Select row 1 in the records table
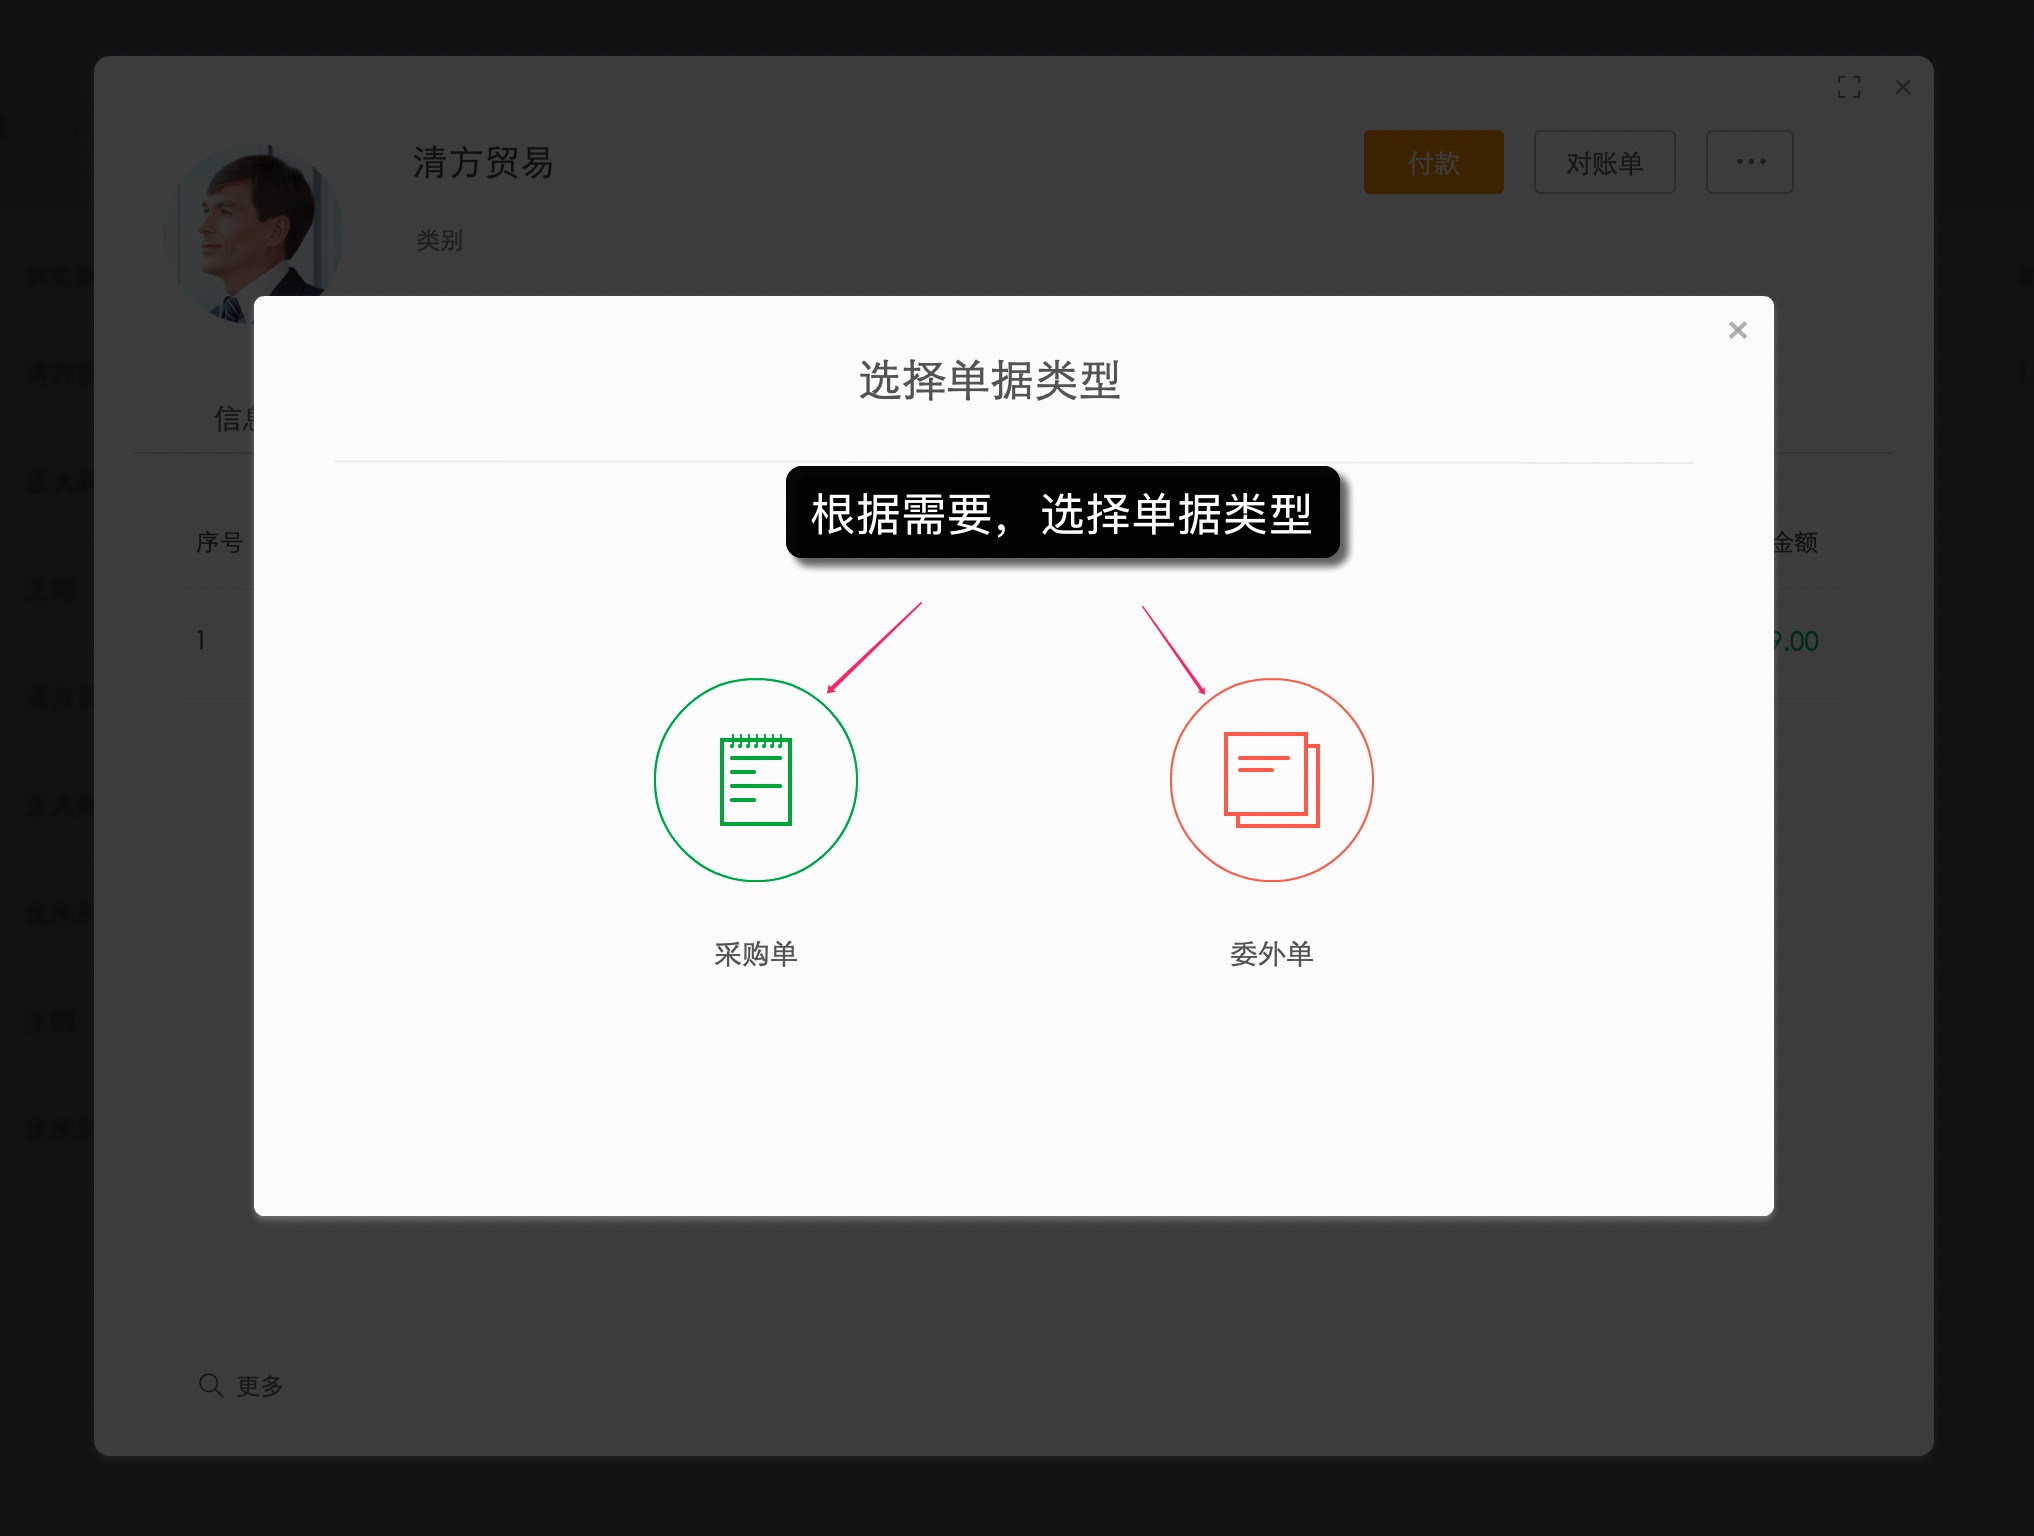The image size is (2034, 1536). click(200, 640)
